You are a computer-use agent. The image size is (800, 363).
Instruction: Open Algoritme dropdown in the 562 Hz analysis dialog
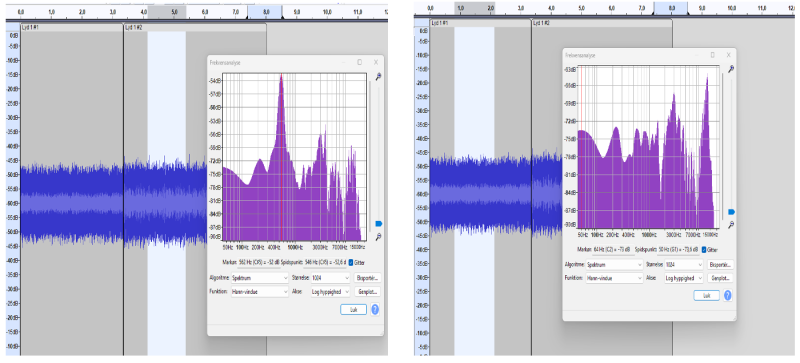coord(260,278)
